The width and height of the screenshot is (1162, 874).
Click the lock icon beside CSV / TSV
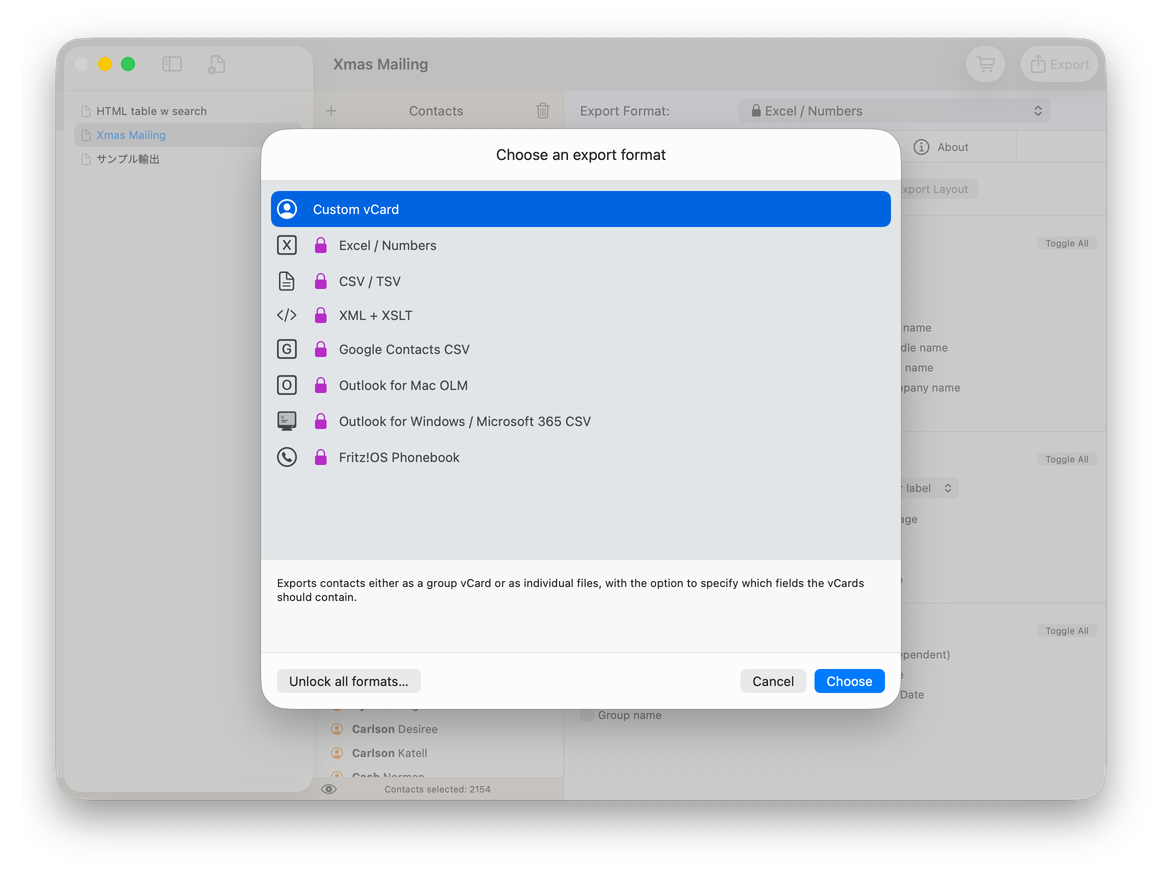pos(321,281)
